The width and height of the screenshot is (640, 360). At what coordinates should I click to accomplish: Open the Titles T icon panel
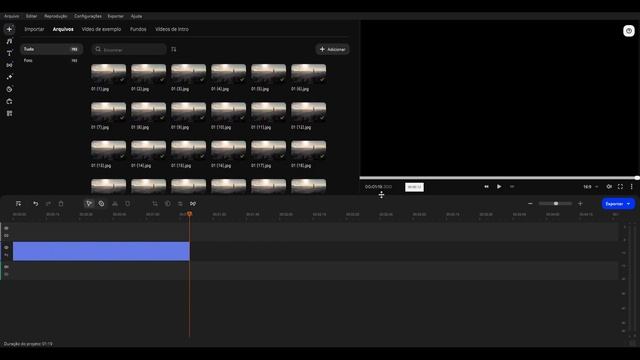coord(9,53)
